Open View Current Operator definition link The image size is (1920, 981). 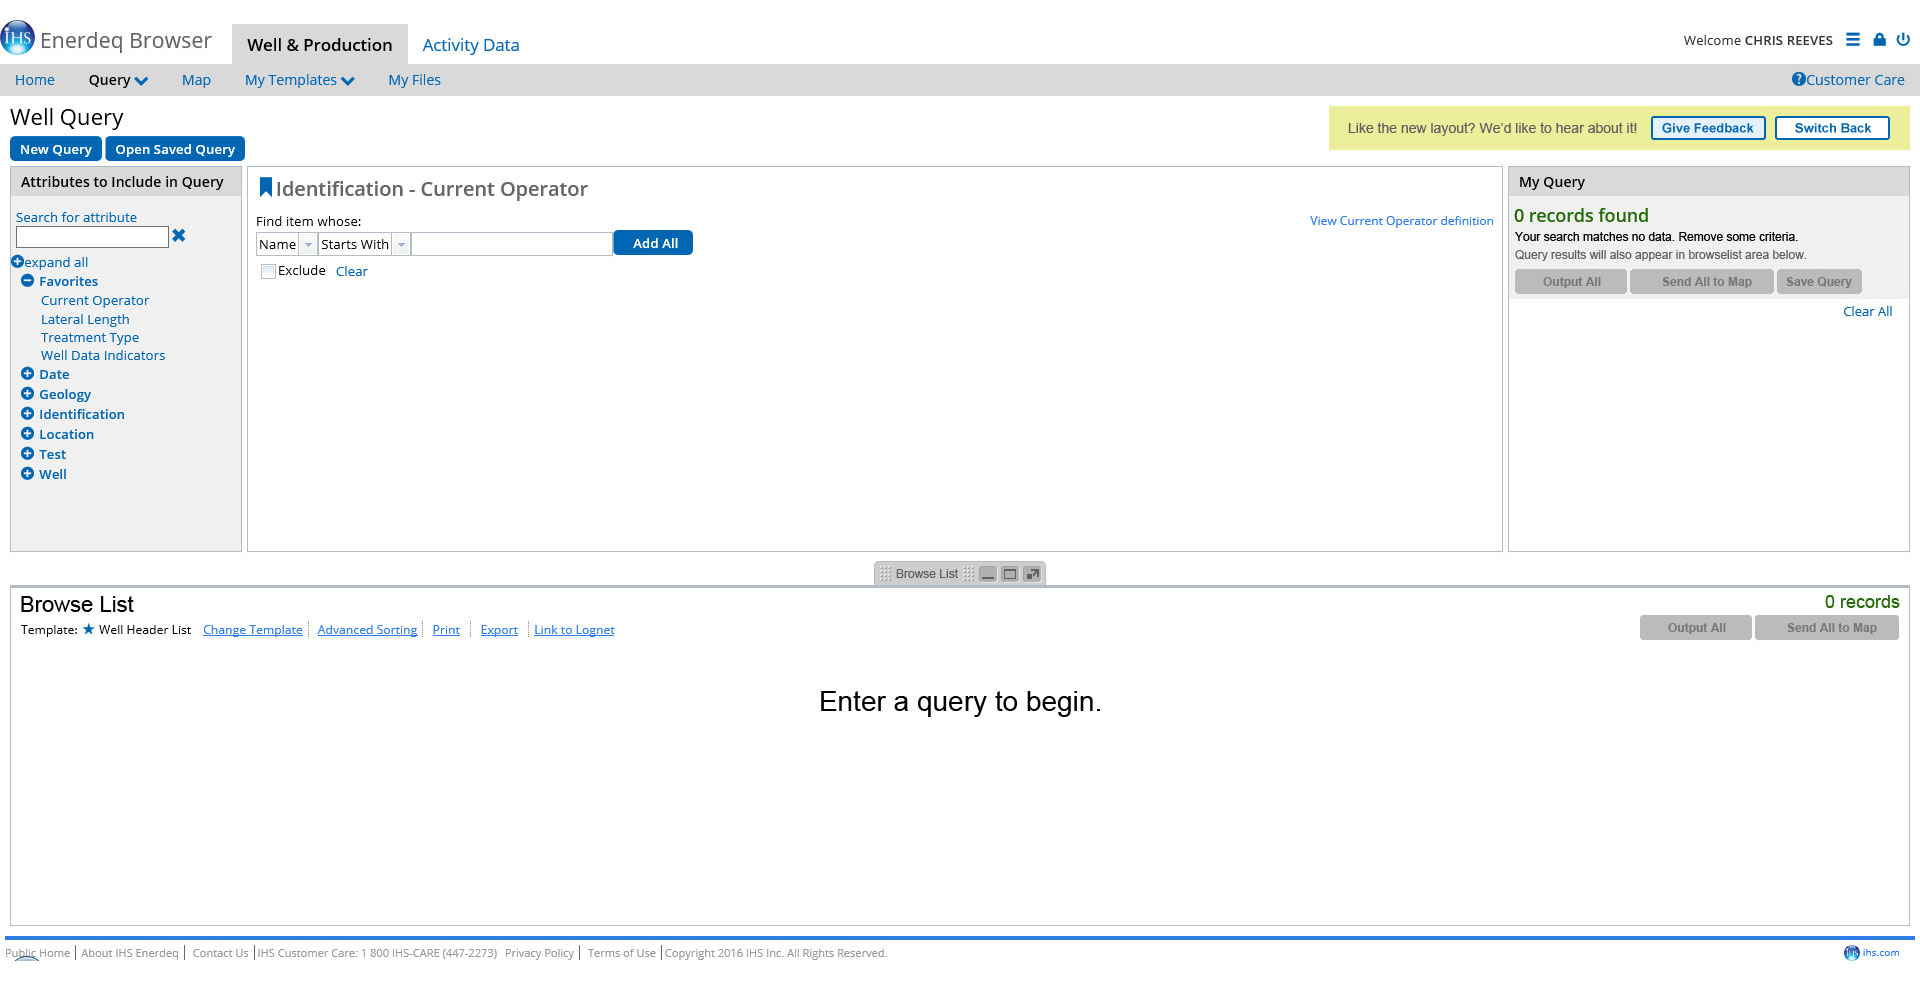(1401, 221)
